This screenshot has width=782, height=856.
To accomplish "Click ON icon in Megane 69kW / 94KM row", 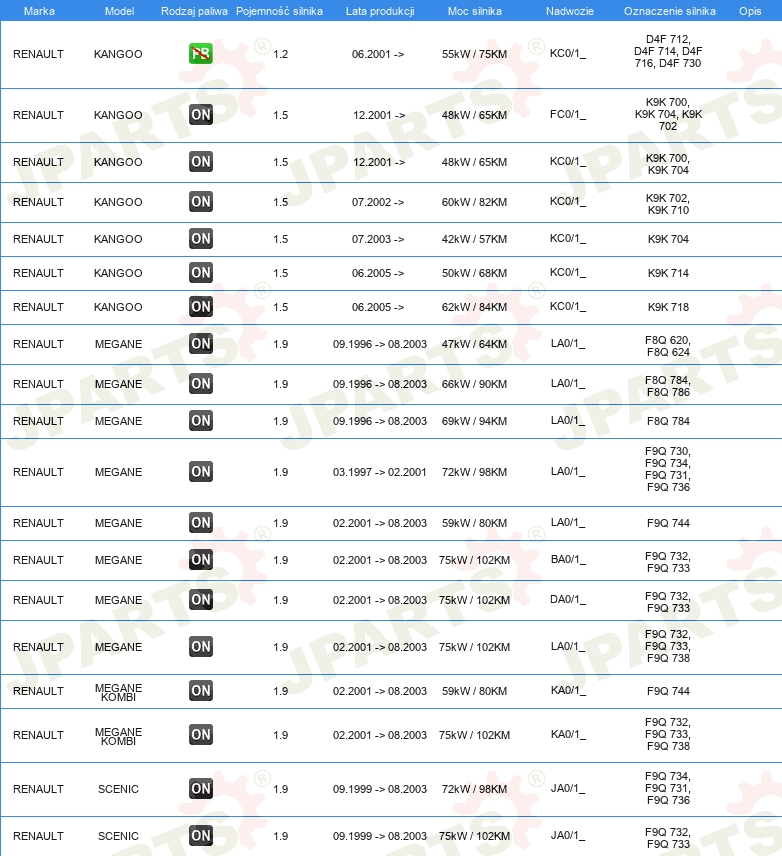I will (x=200, y=420).
